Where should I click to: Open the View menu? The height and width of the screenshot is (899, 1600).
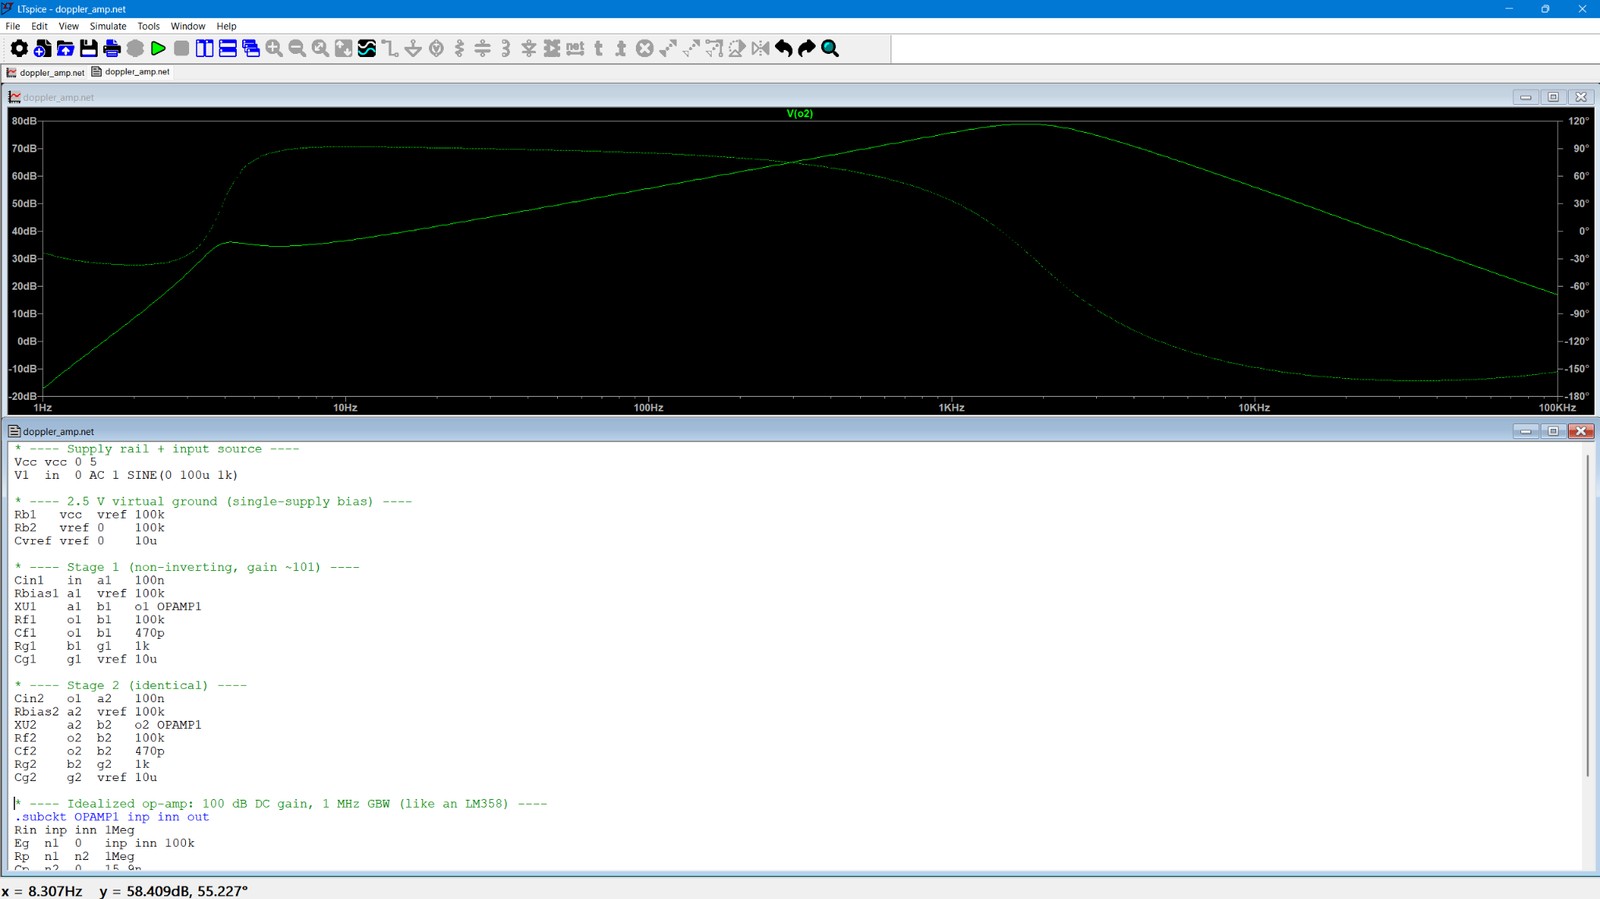(68, 26)
